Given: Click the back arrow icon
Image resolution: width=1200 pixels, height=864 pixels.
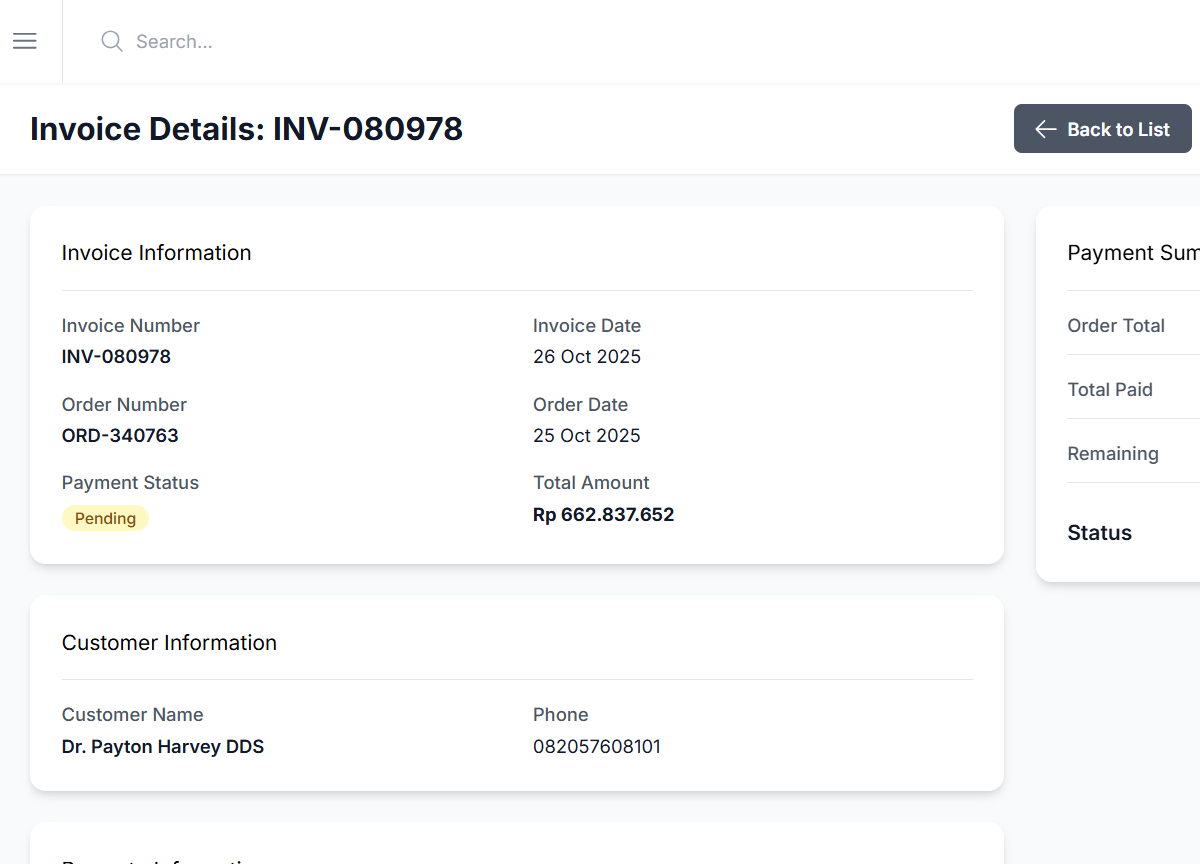Looking at the screenshot, I should [x=1046, y=129].
